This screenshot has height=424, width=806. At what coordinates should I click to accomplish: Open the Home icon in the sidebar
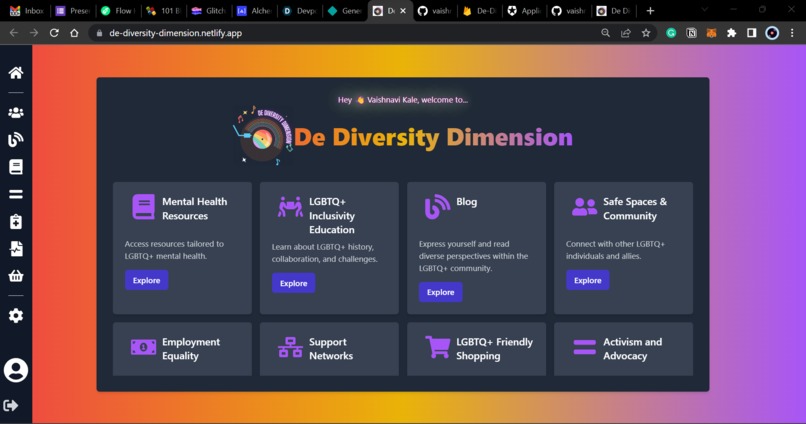click(x=16, y=72)
